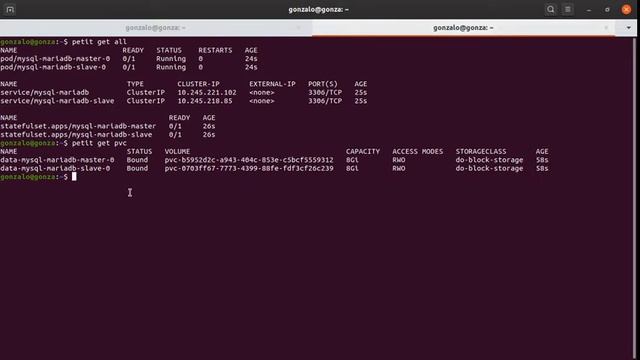
Task: Select the active second gonzalo@gonza tab
Action: (463, 28)
